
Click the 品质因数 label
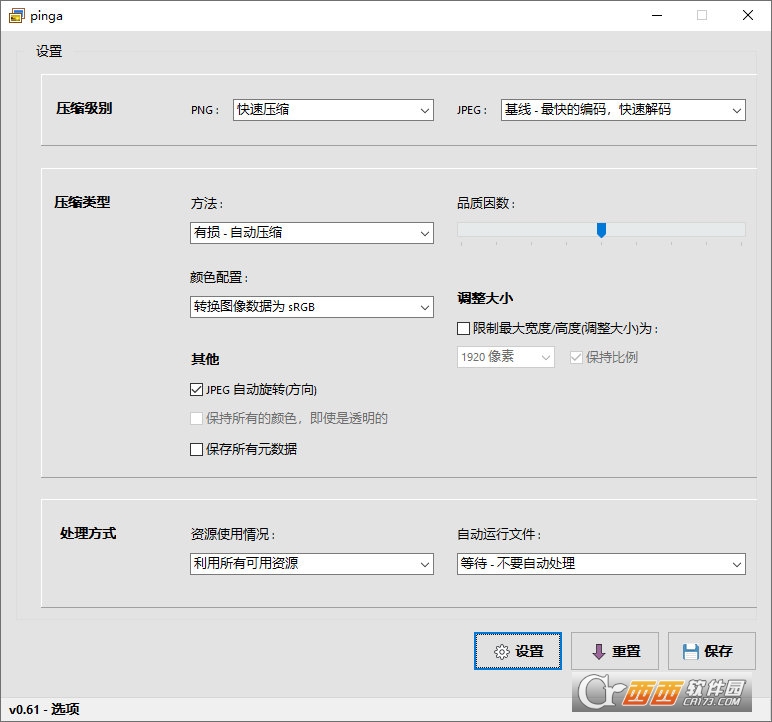point(486,203)
